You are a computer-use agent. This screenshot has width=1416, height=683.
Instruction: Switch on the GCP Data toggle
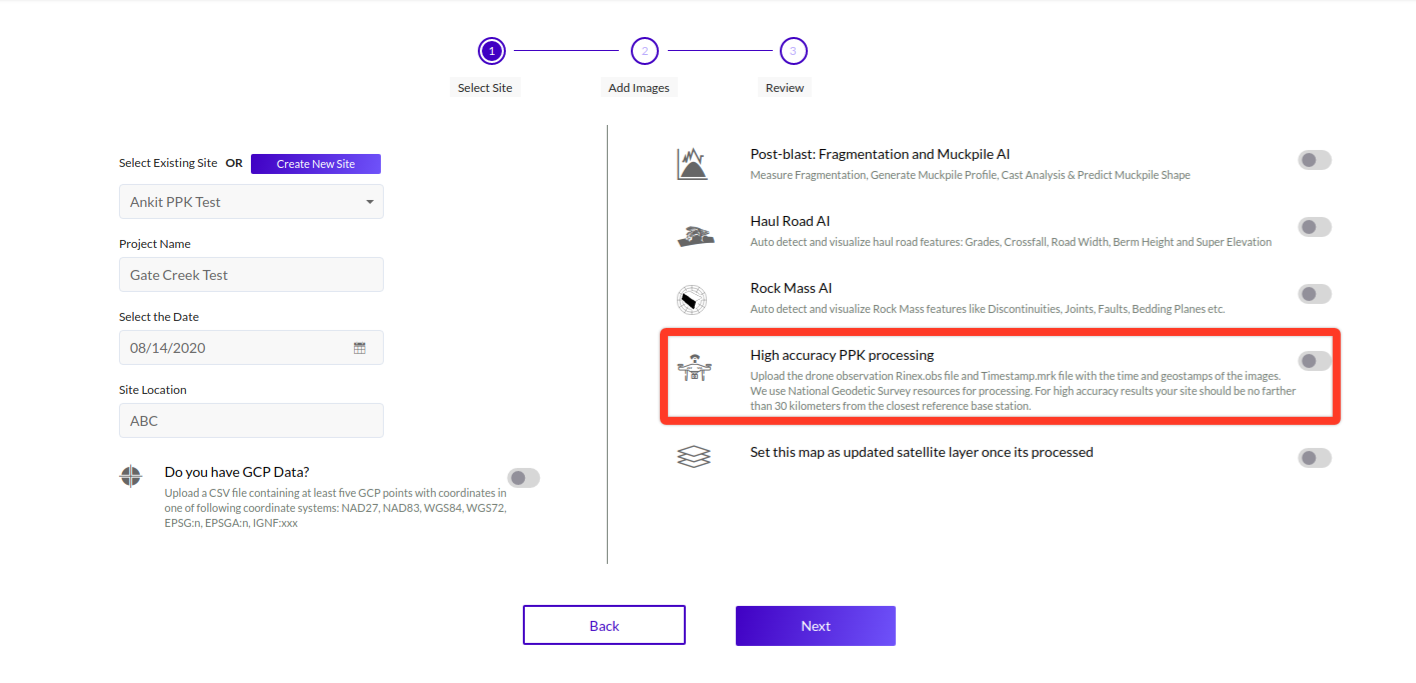tap(523, 478)
